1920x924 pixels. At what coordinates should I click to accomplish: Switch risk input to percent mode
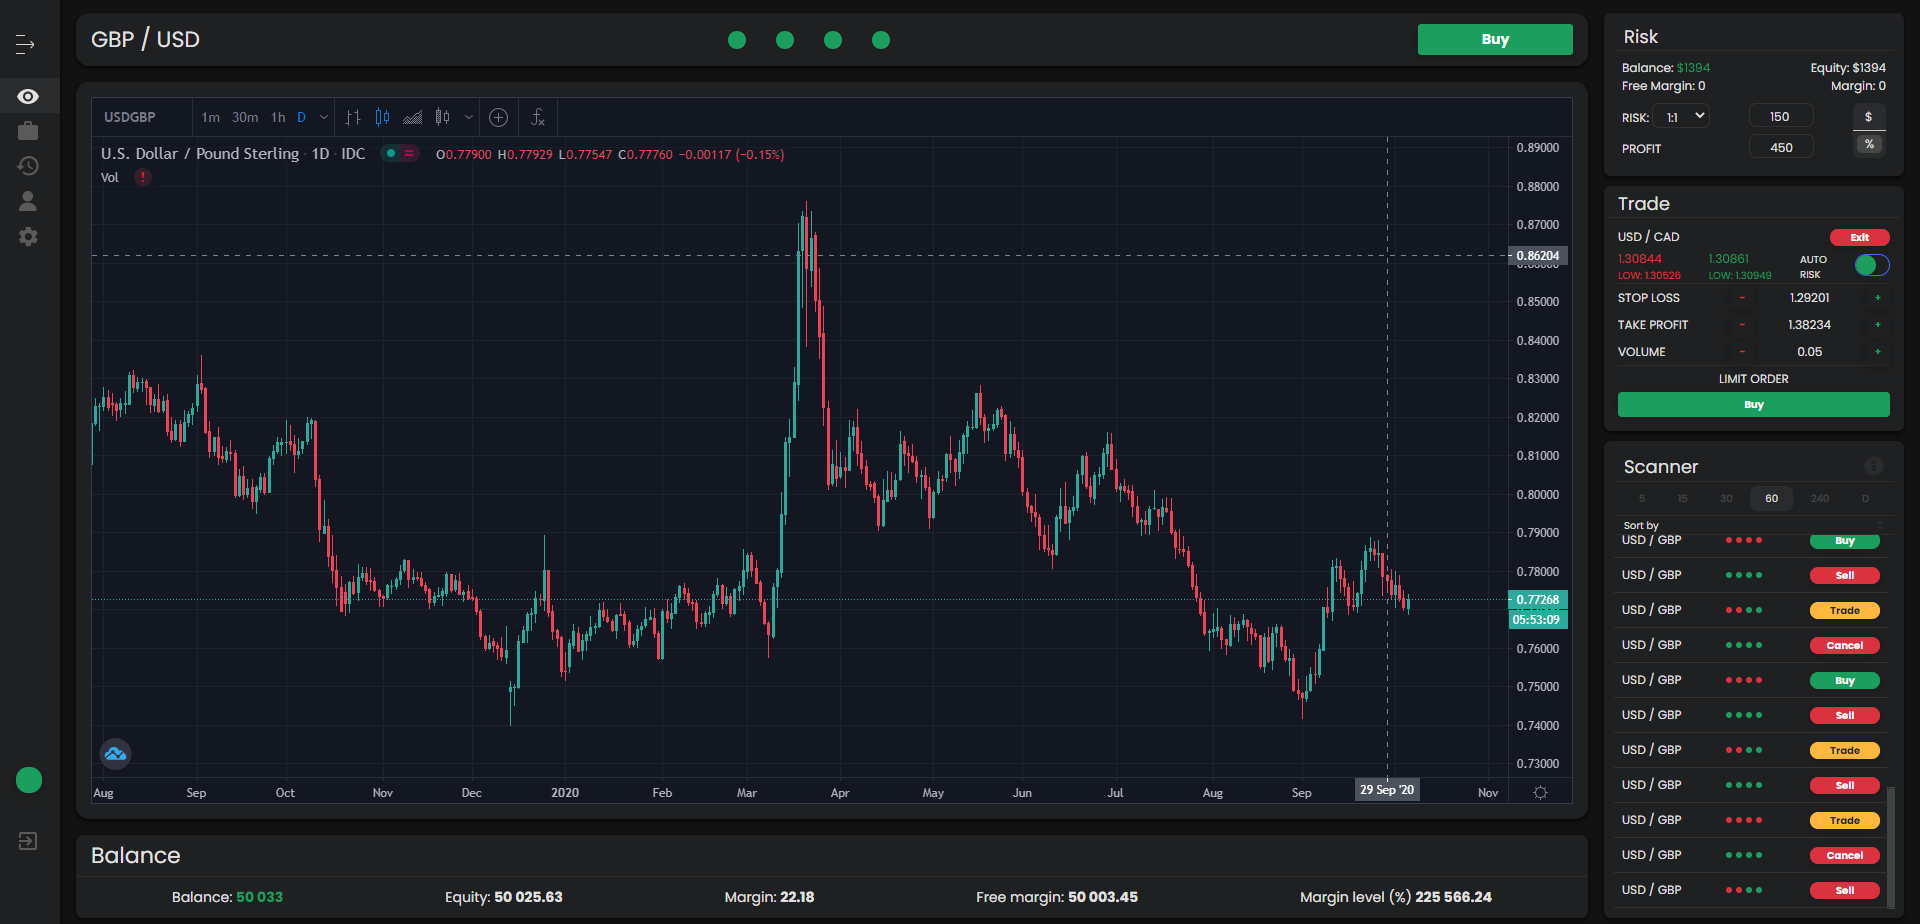coord(1869,144)
